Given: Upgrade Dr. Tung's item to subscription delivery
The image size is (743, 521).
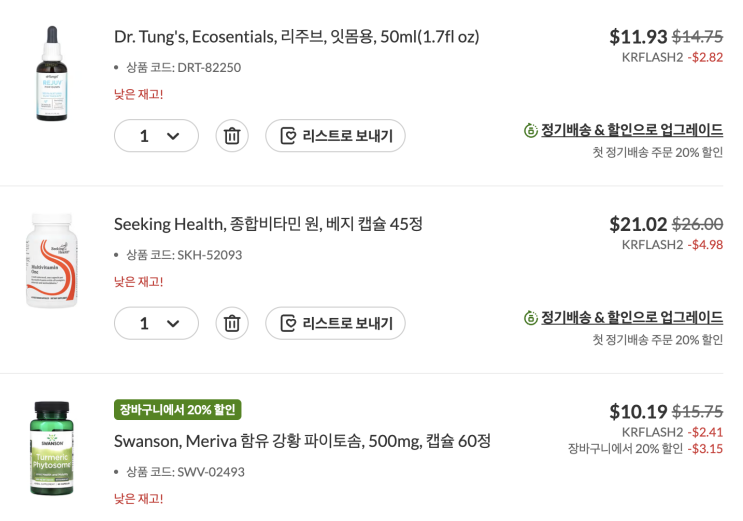Looking at the screenshot, I should (631, 130).
